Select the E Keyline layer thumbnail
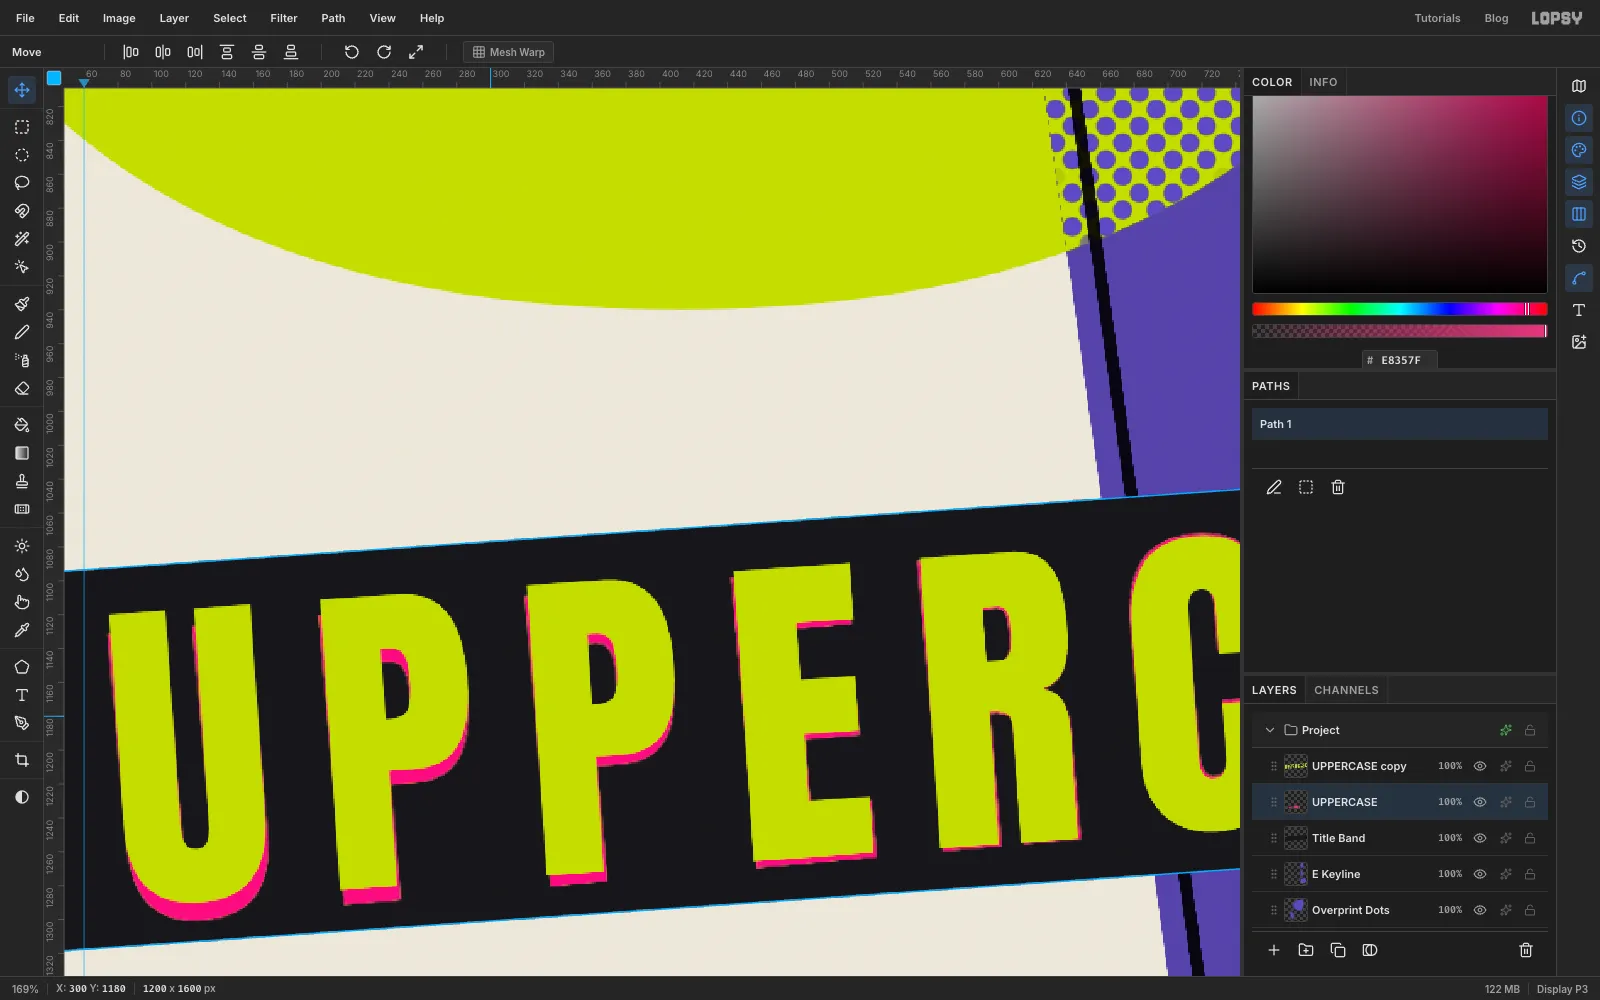Viewport: 1600px width, 1000px height. 1296,874
